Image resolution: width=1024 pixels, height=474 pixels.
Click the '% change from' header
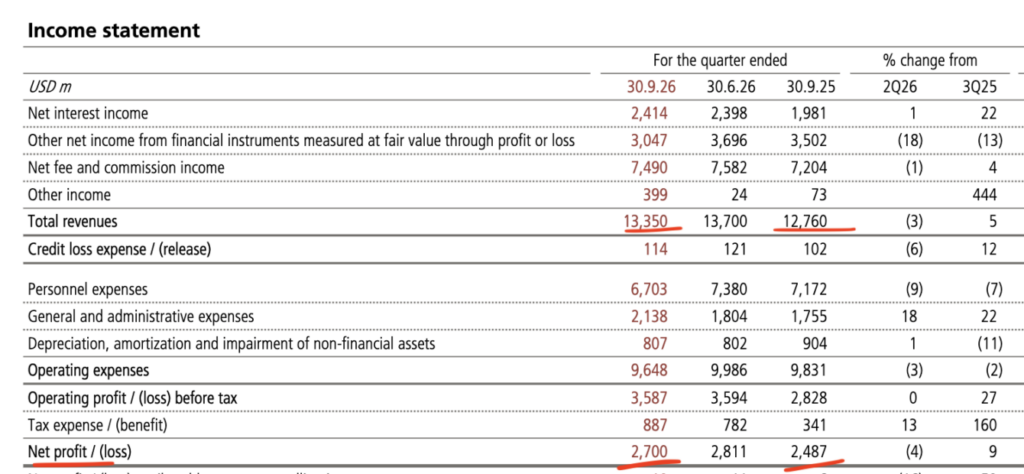(x=930, y=60)
